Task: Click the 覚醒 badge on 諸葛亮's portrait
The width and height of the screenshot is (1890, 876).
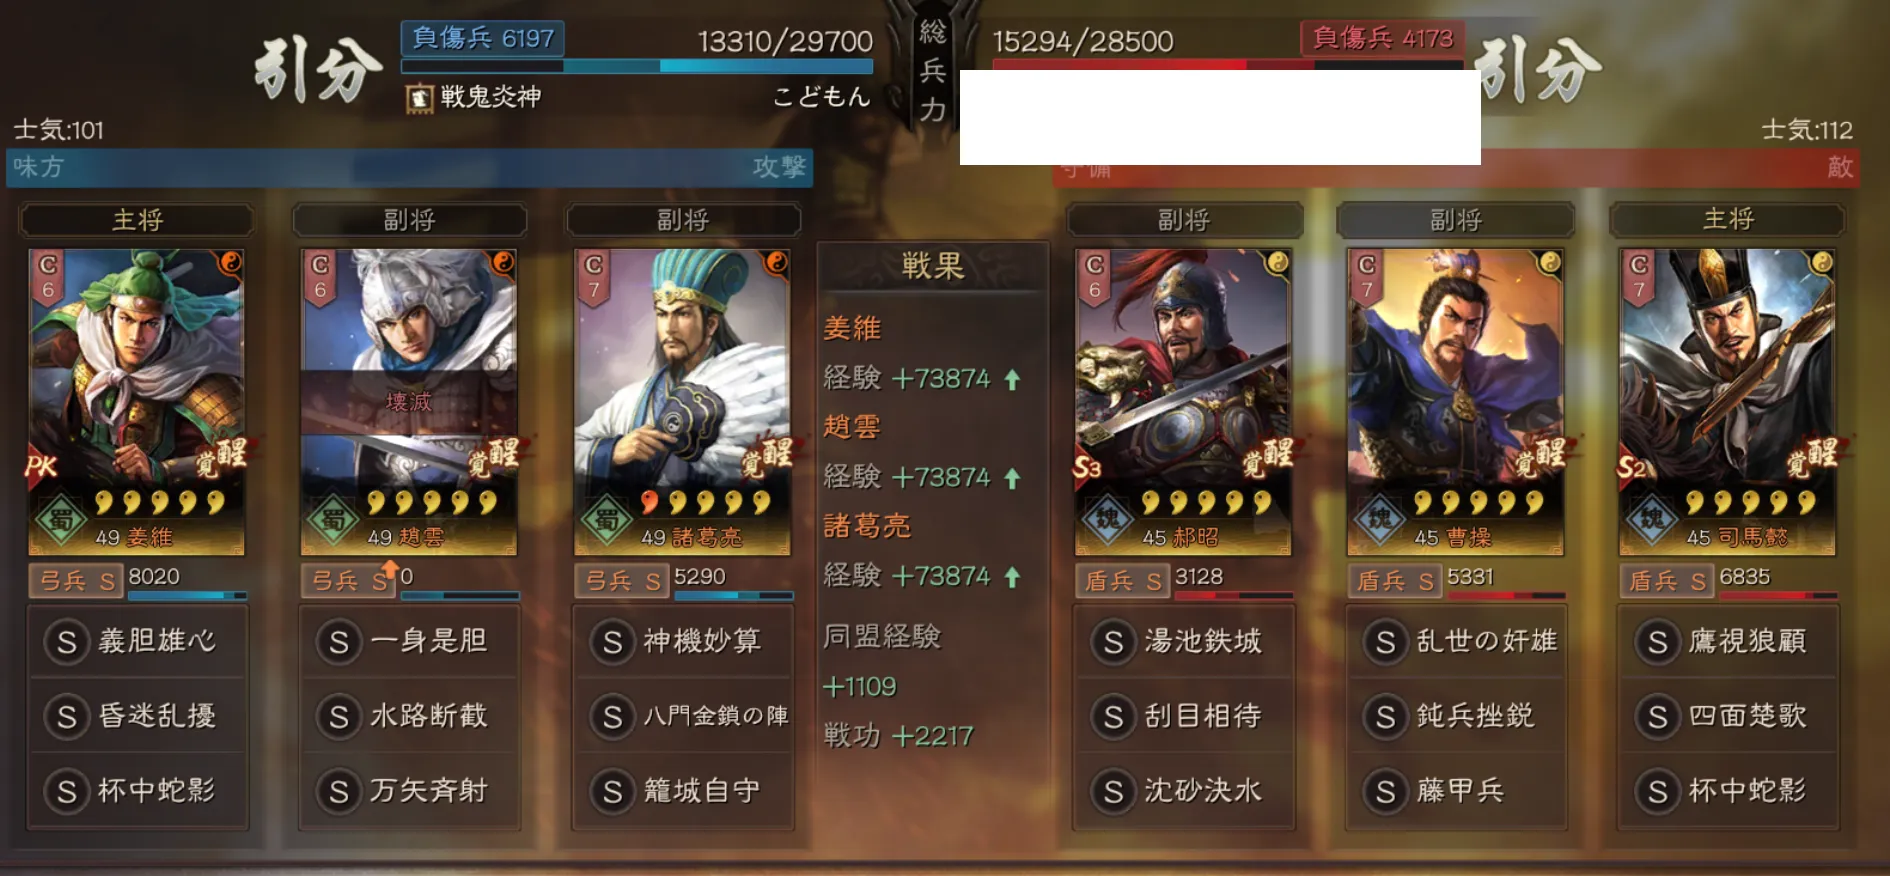Action: 767,457
